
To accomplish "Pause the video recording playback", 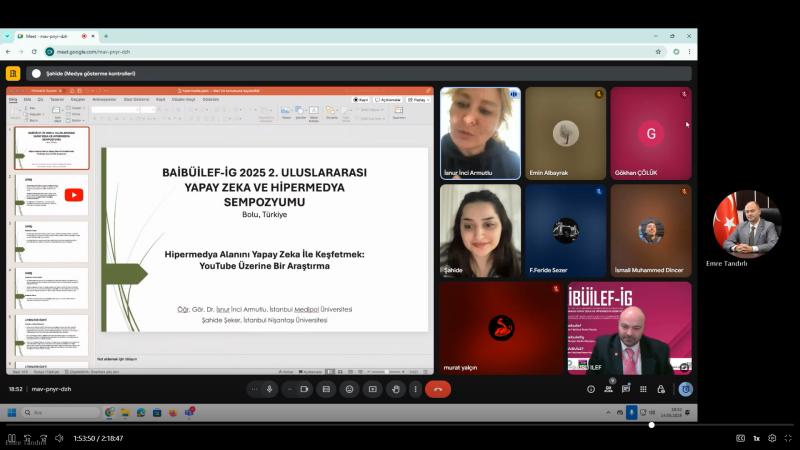I will pyautogui.click(x=11, y=438).
